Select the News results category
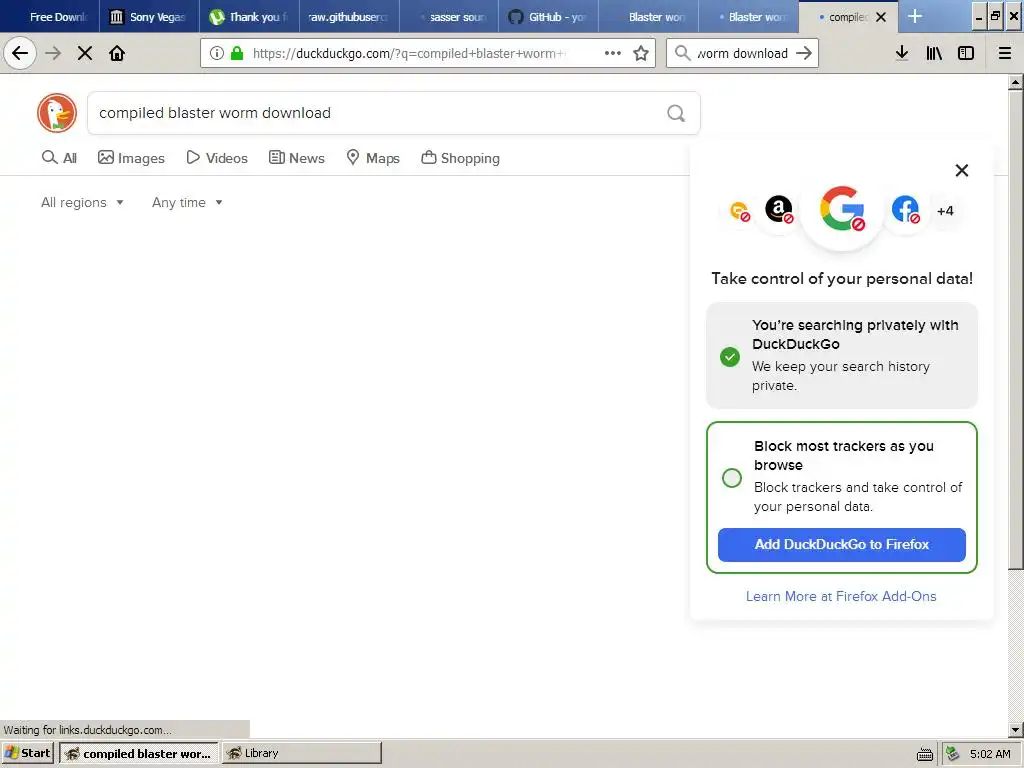Image resolution: width=1024 pixels, height=768 pixels. [x=296, y=158]
